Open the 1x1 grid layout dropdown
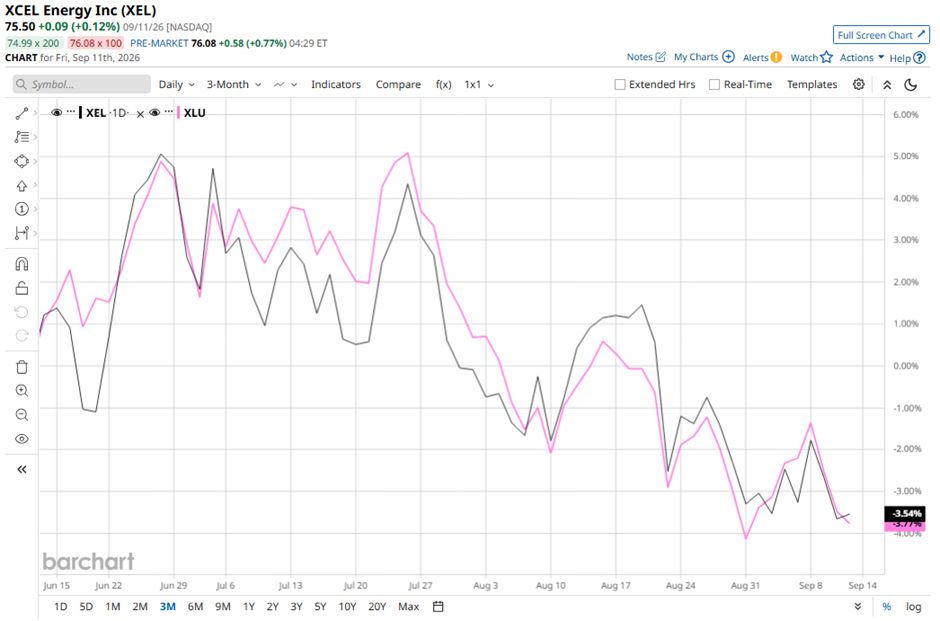940x621 pixels. point(479,85)
